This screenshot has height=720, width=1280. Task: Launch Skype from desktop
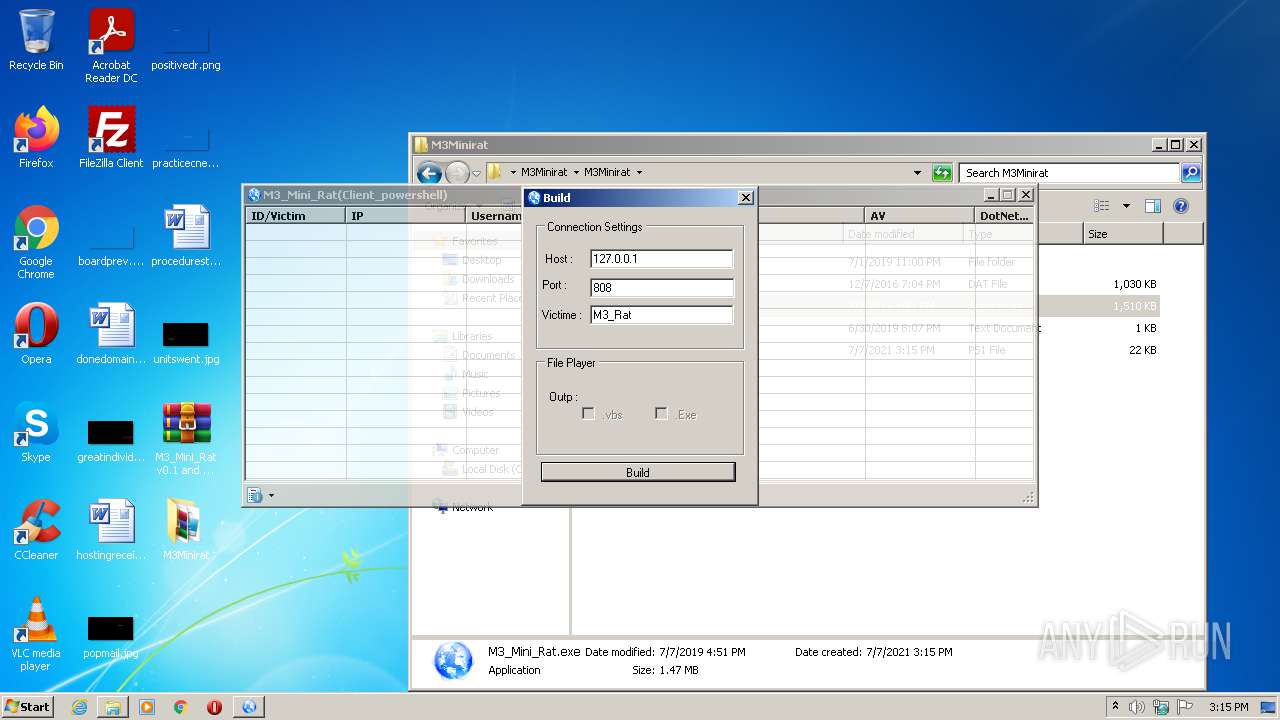click(x=36, y=432)
